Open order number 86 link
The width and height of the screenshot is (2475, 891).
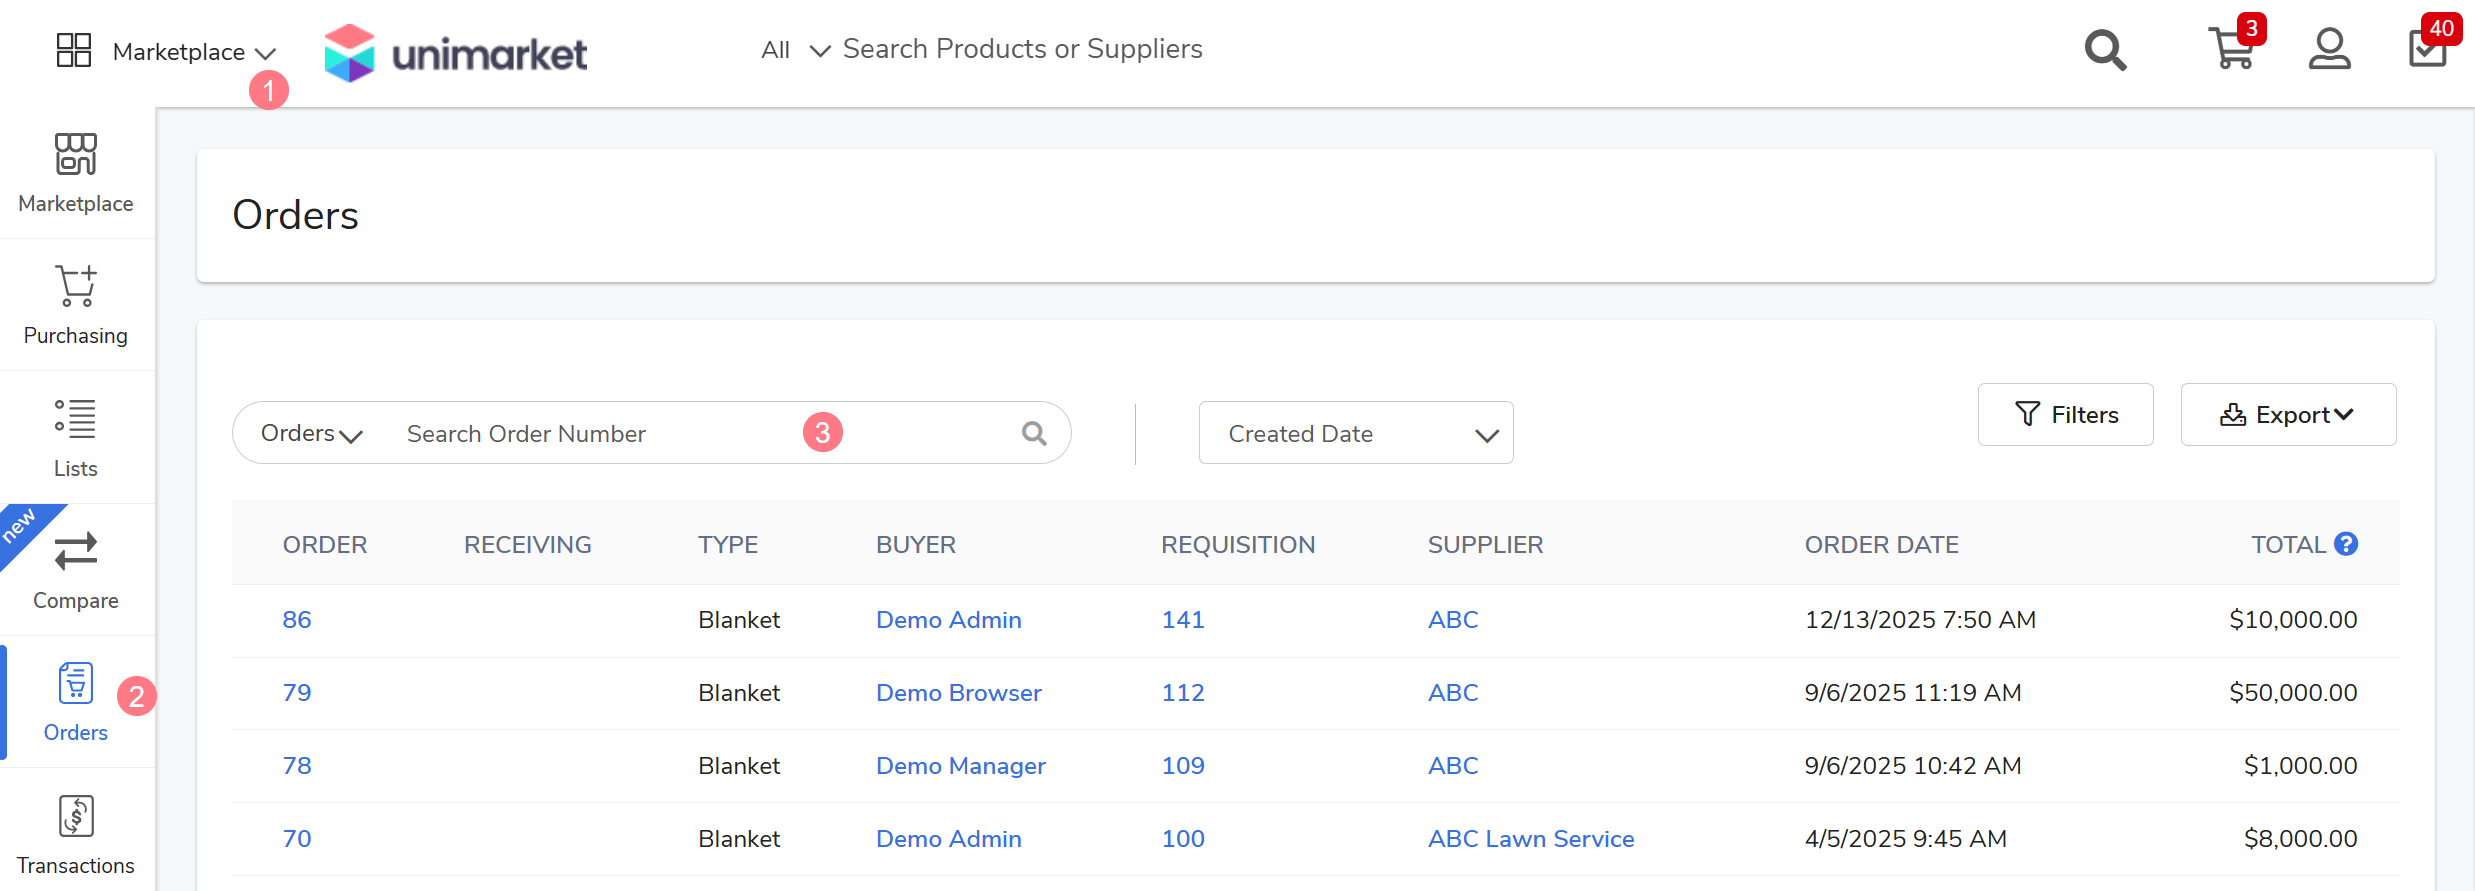(x=297, y=620)
